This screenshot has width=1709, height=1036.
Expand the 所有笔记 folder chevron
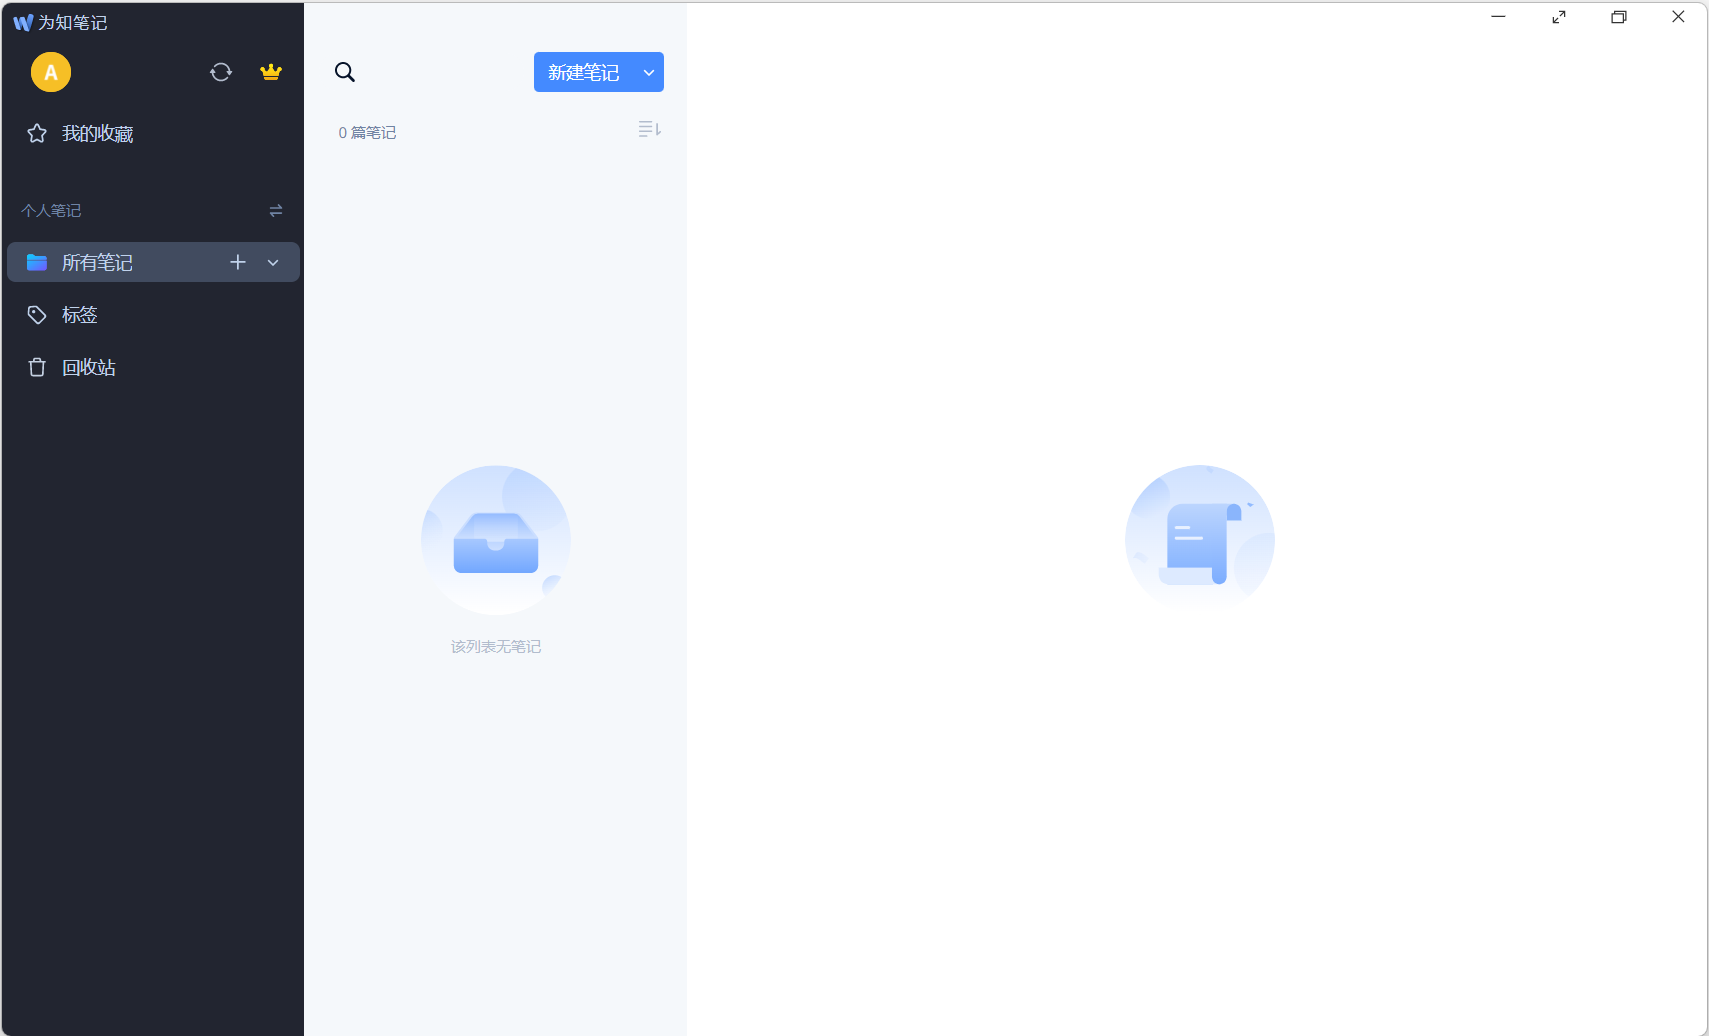pyautogui.click(x=273, y=262)
